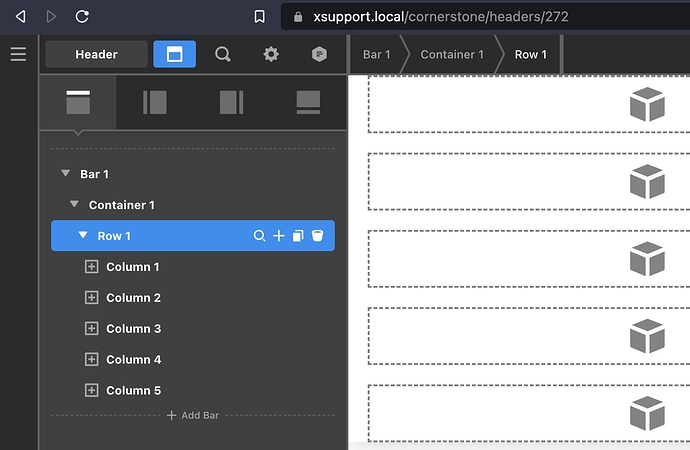This screenshot has height=450, width=690.
Task: Switch to the left sidebar region tab
Action: coord(155,102)
